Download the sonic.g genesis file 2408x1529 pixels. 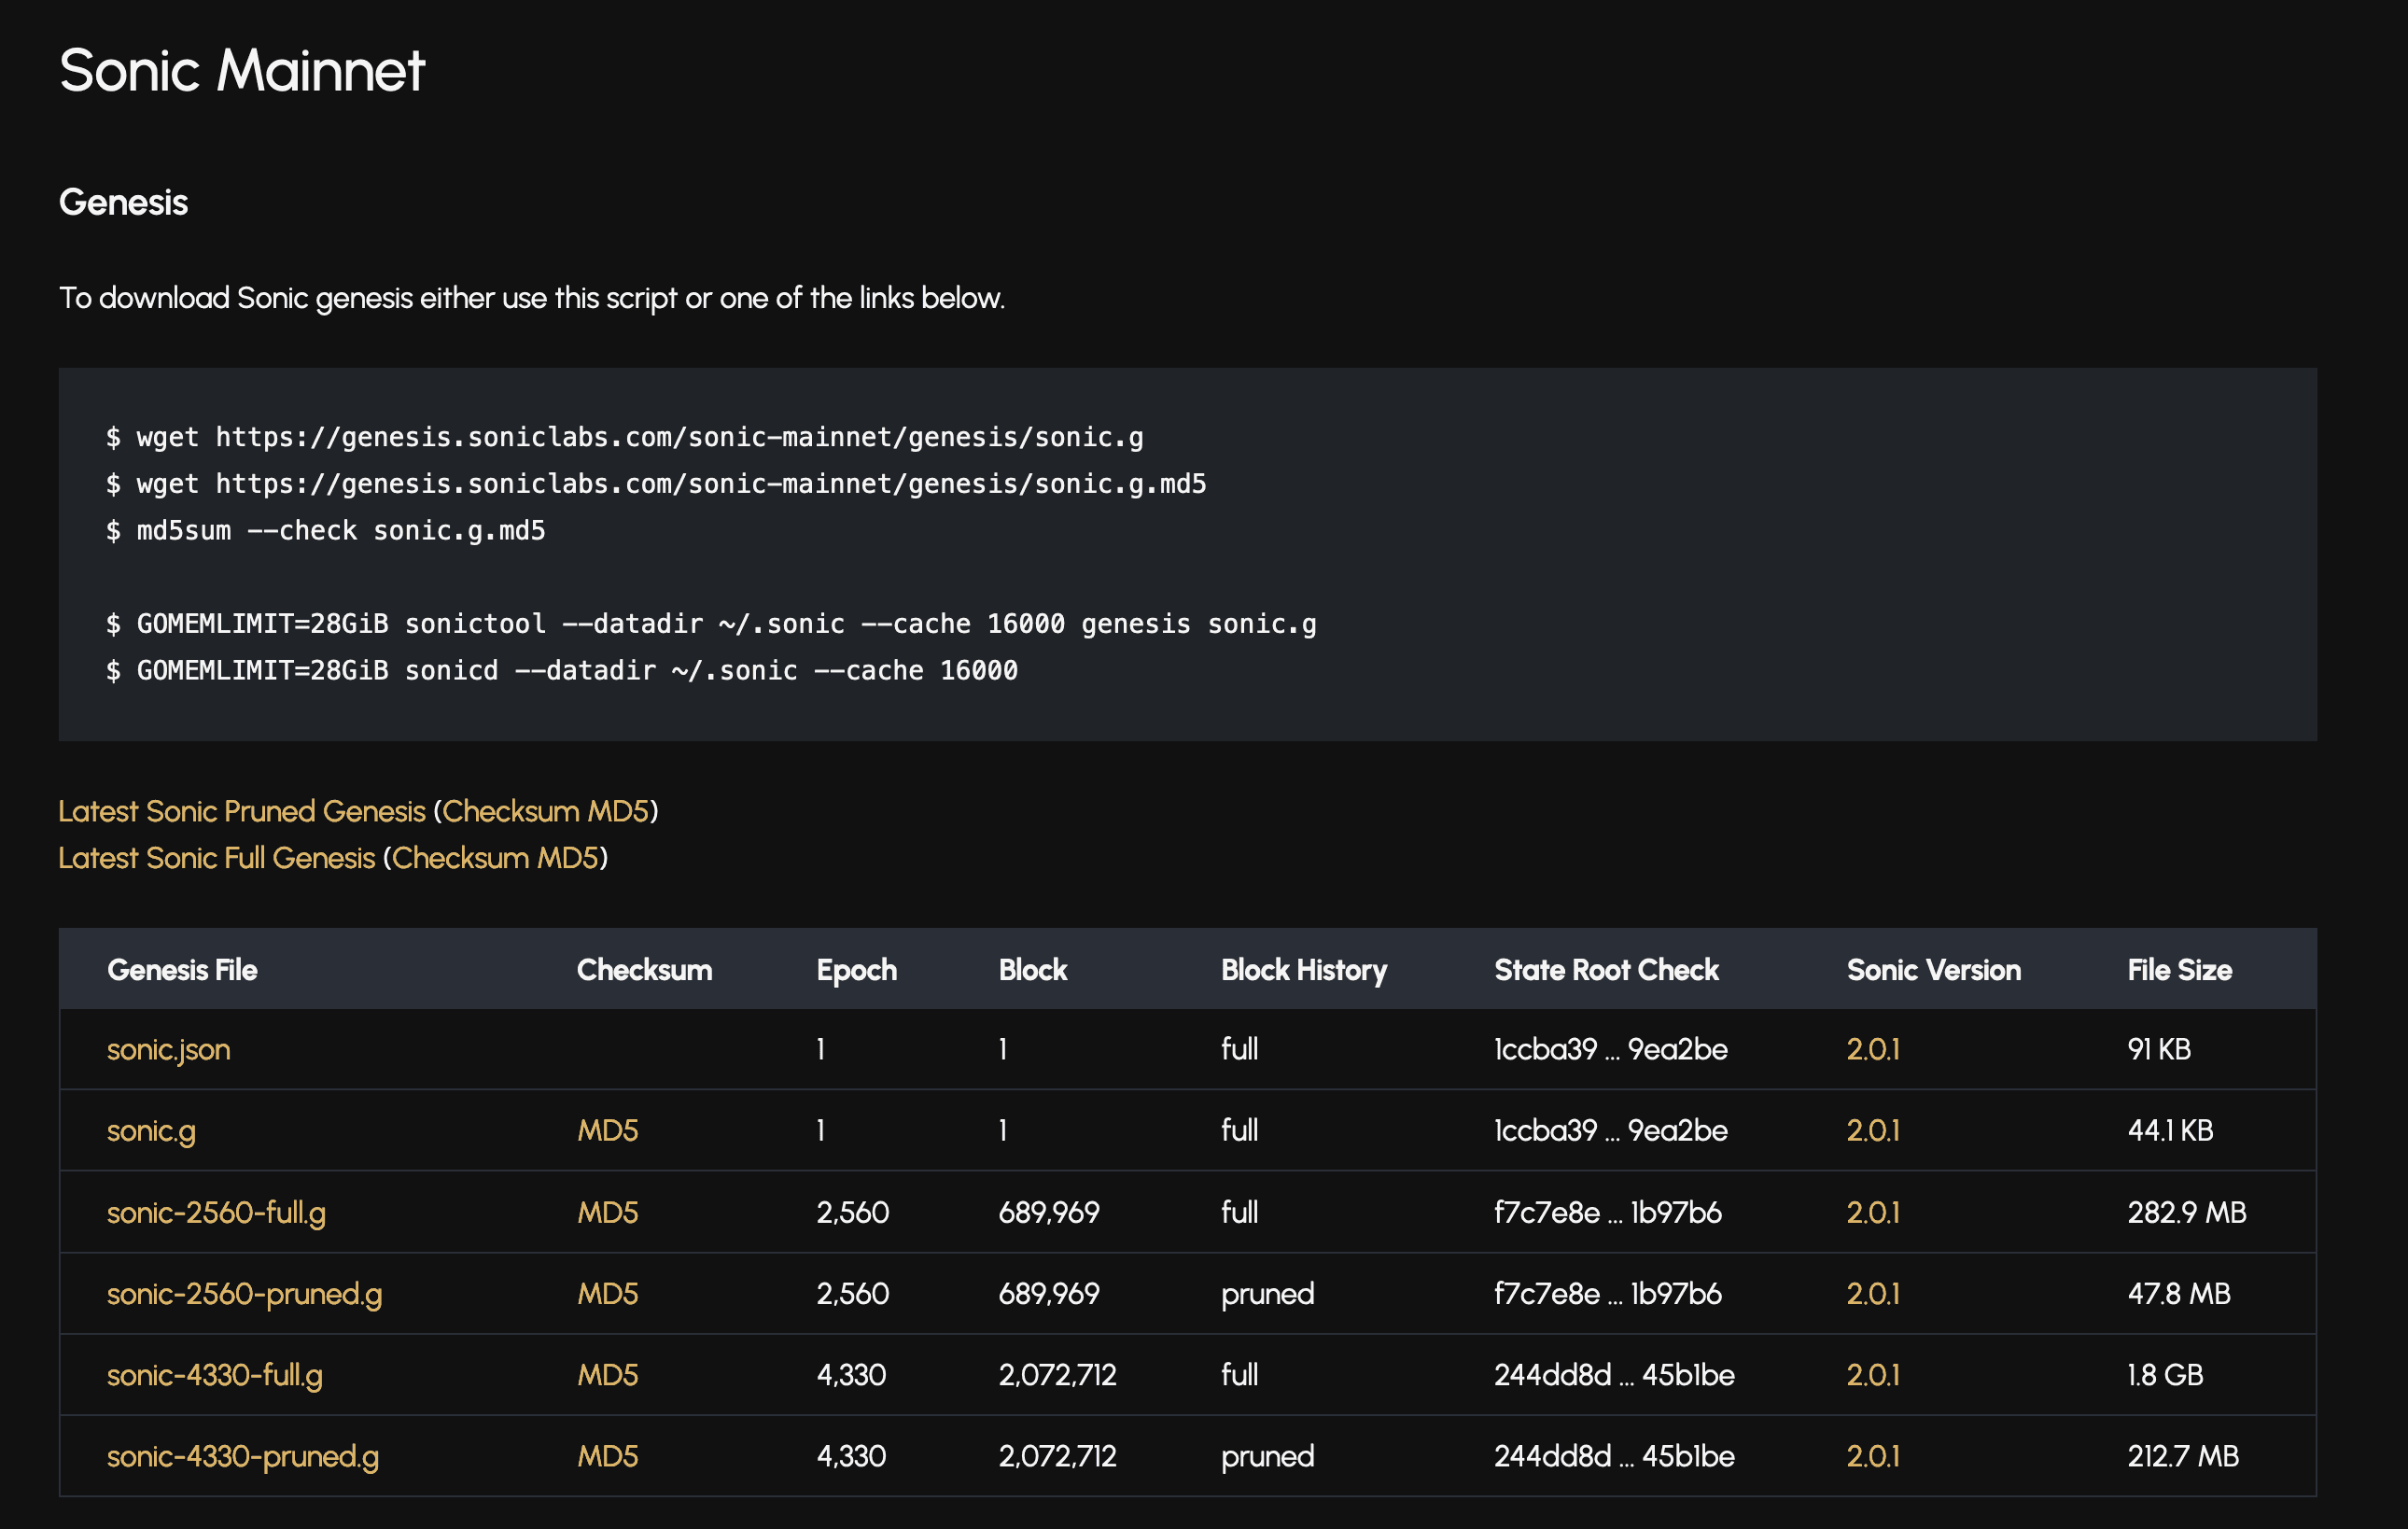(151, 1130)
